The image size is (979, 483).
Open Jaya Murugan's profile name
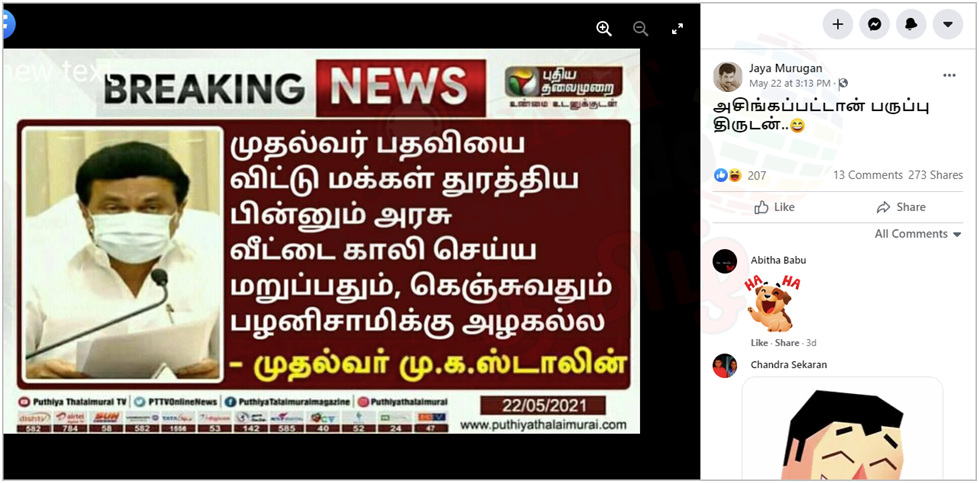[x=785, y=69]
